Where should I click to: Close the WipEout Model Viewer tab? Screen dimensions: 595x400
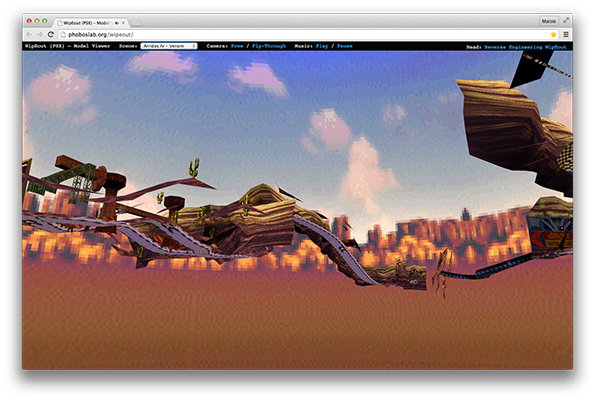coord(123,23)
